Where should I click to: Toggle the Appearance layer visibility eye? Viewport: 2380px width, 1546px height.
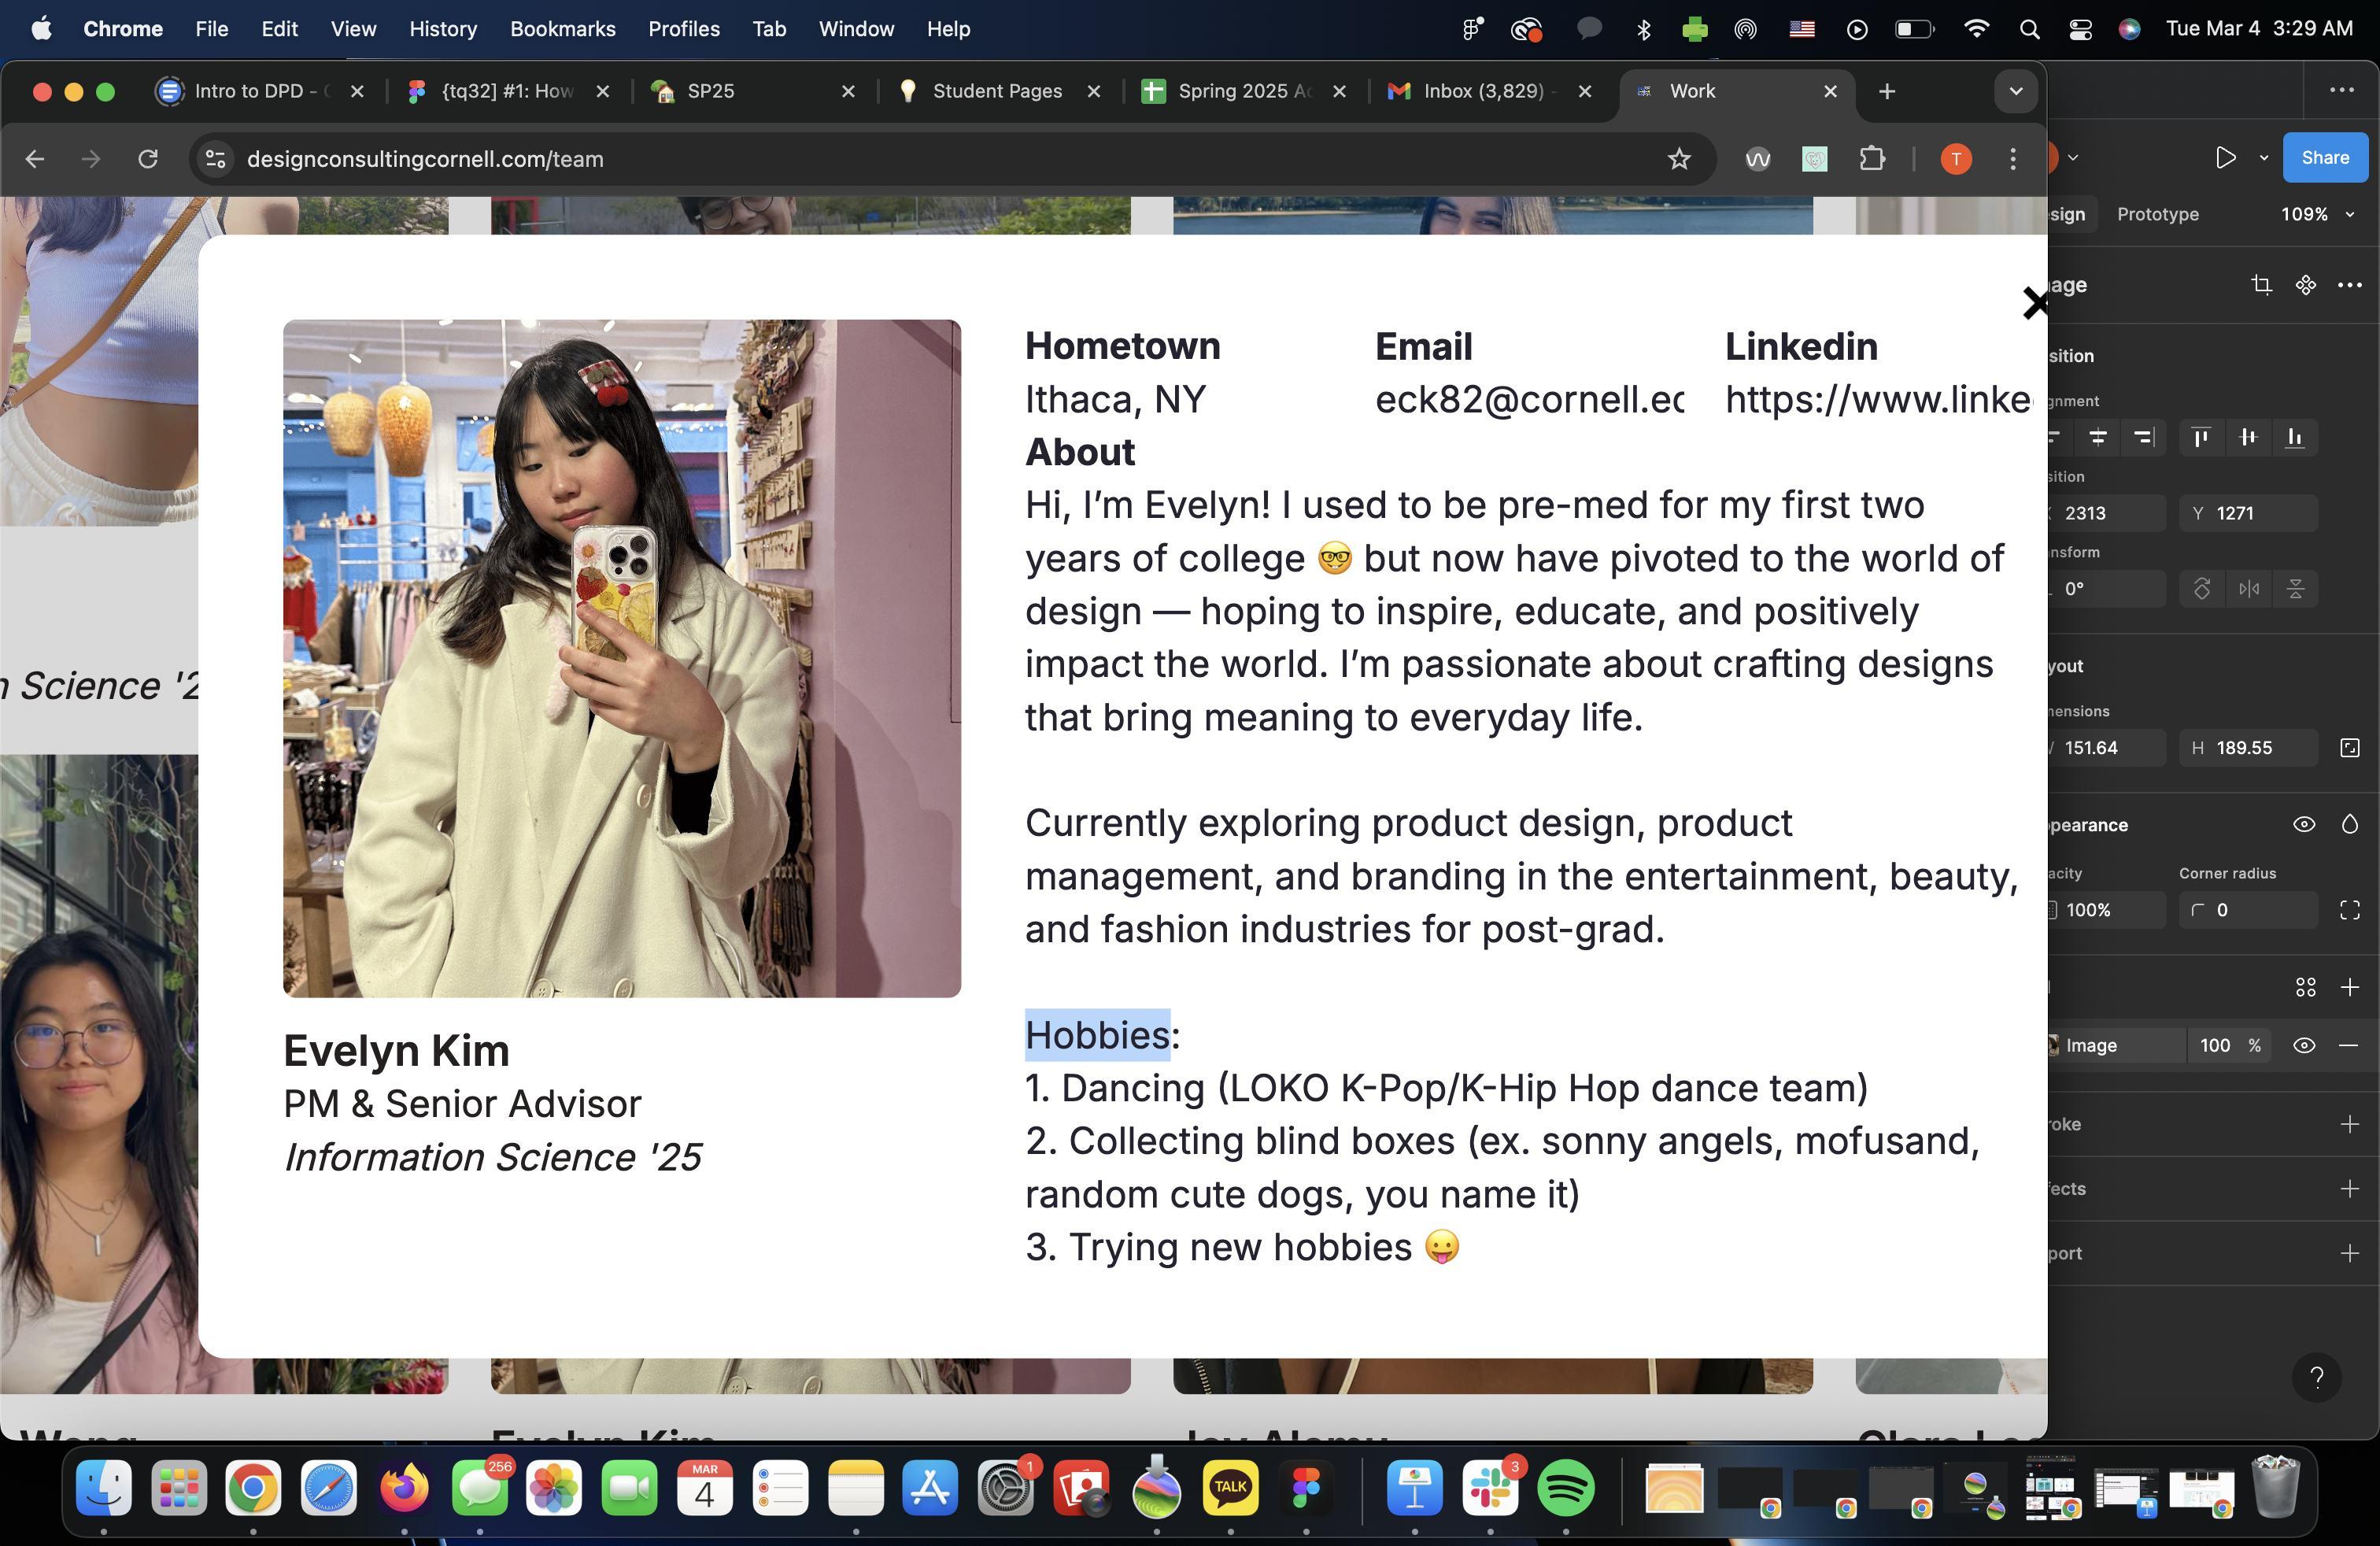click(x=2304, y=825)
